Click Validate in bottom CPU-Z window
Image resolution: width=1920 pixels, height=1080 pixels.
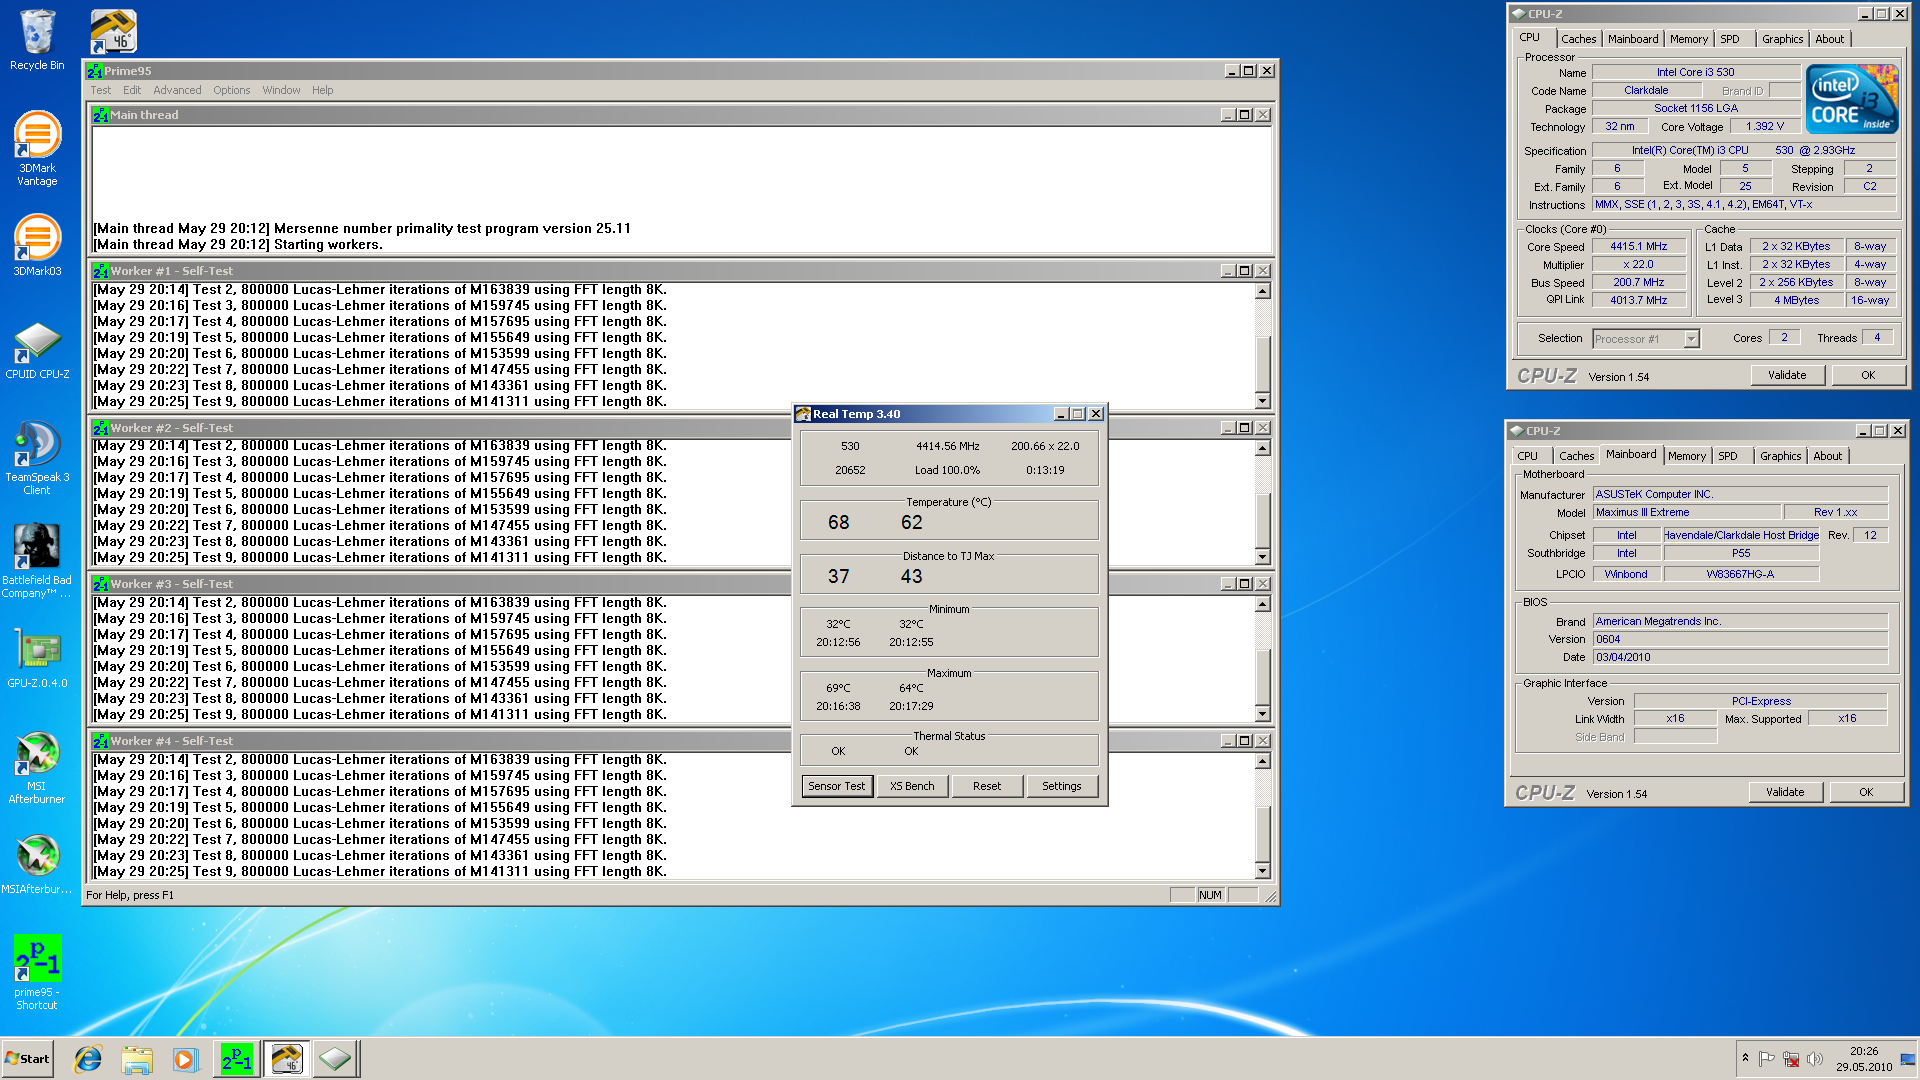[1785, 792]
